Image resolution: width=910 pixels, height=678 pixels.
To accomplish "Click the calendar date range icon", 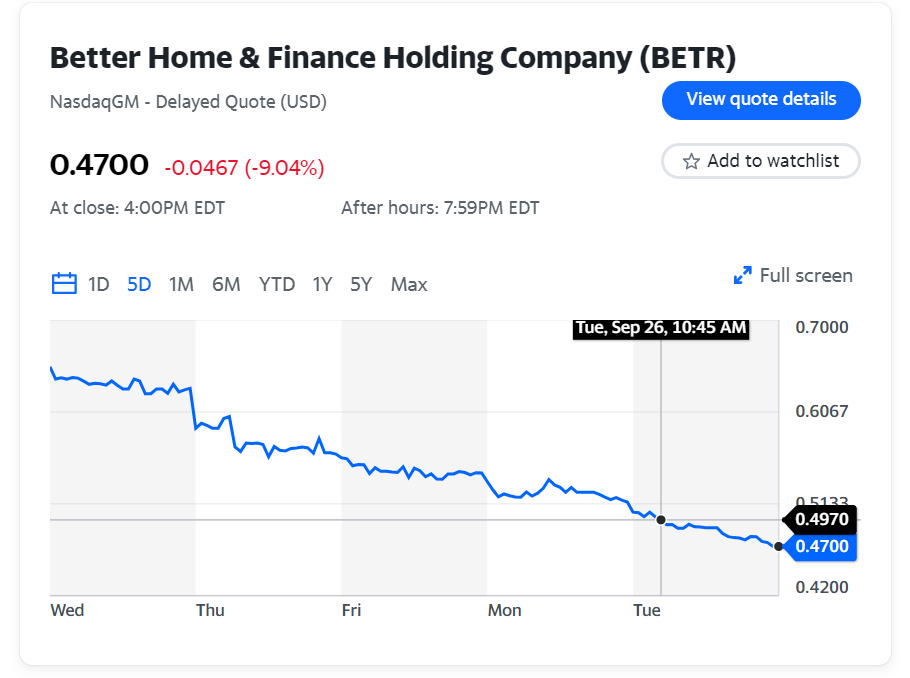I will point(64,284).
